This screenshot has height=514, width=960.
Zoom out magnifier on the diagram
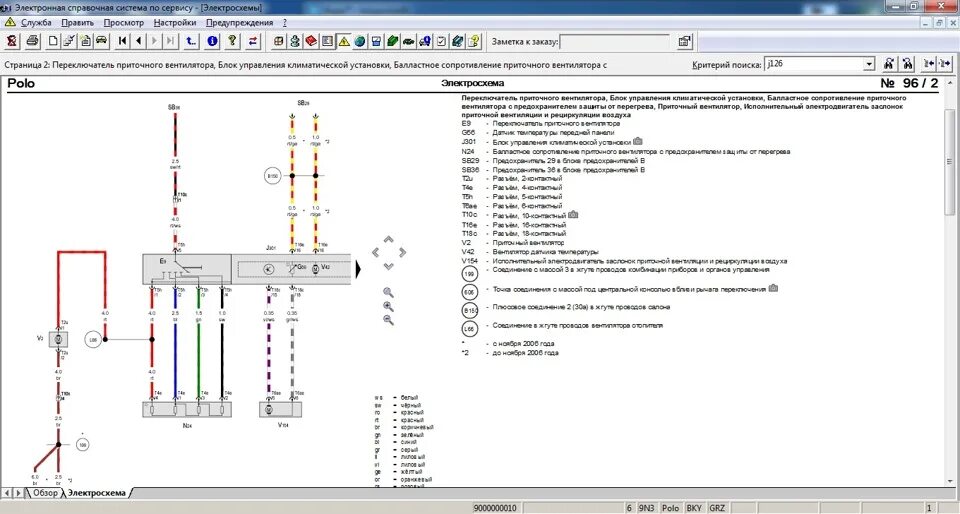(388, 320)
